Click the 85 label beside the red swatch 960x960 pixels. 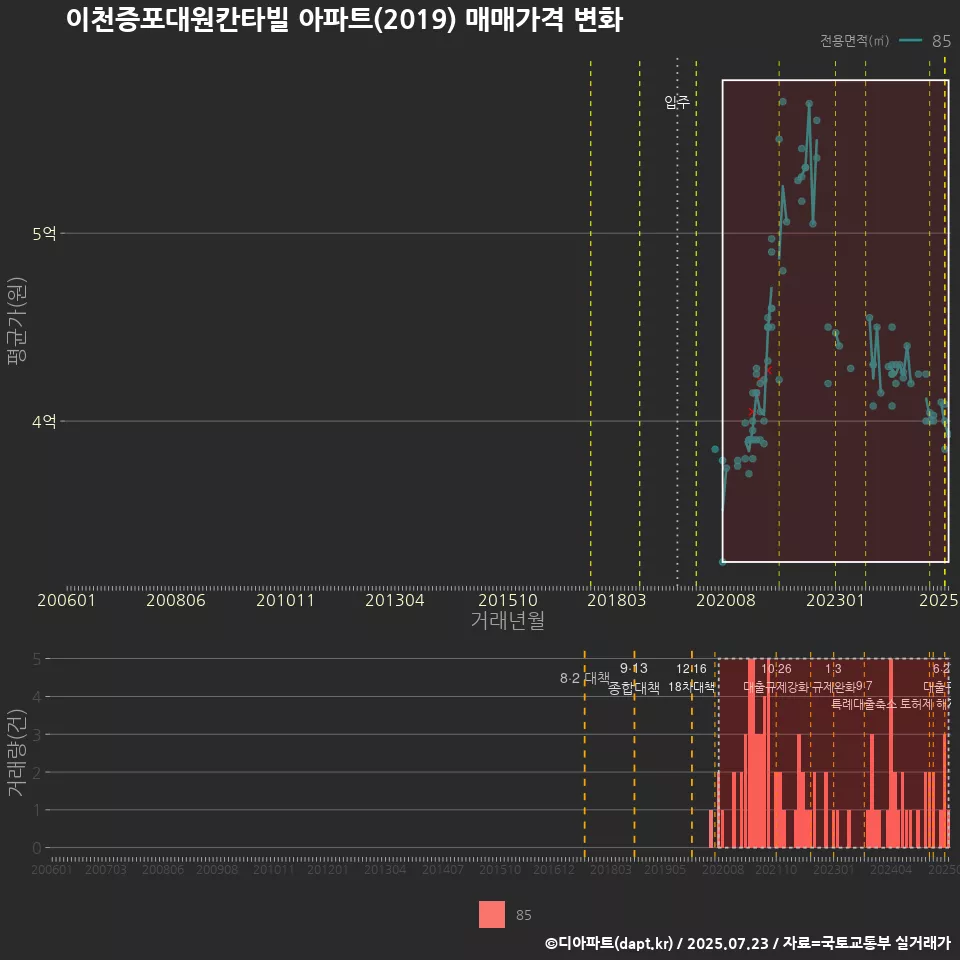point(523,915)
